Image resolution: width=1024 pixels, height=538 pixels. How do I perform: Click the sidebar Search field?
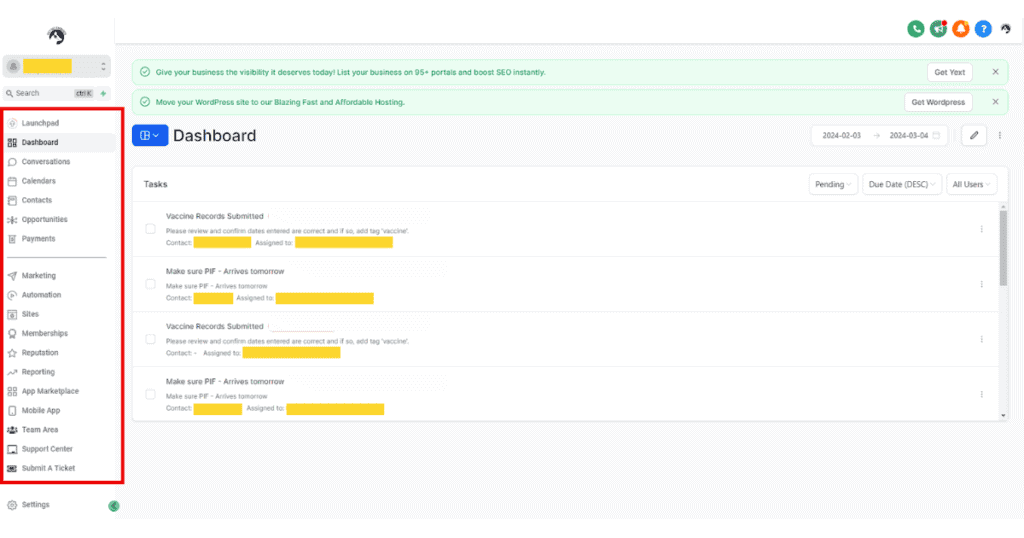(x=49, y=93)
